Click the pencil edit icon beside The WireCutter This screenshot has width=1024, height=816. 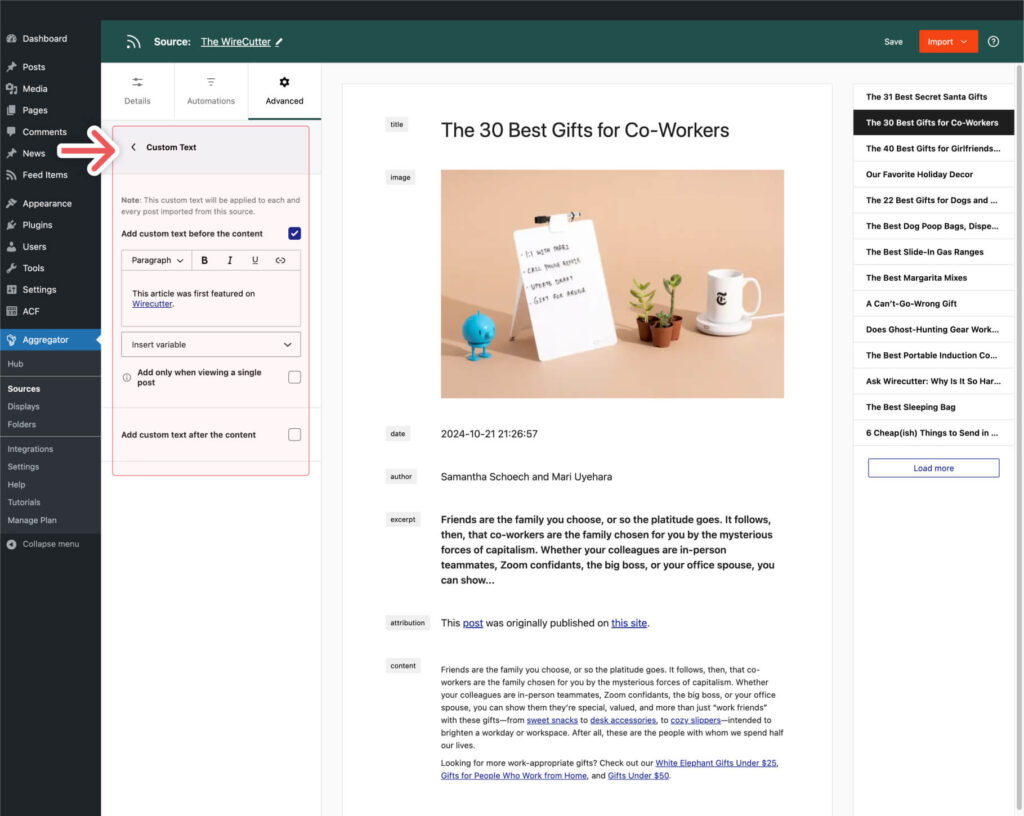(x=279, y=42)
